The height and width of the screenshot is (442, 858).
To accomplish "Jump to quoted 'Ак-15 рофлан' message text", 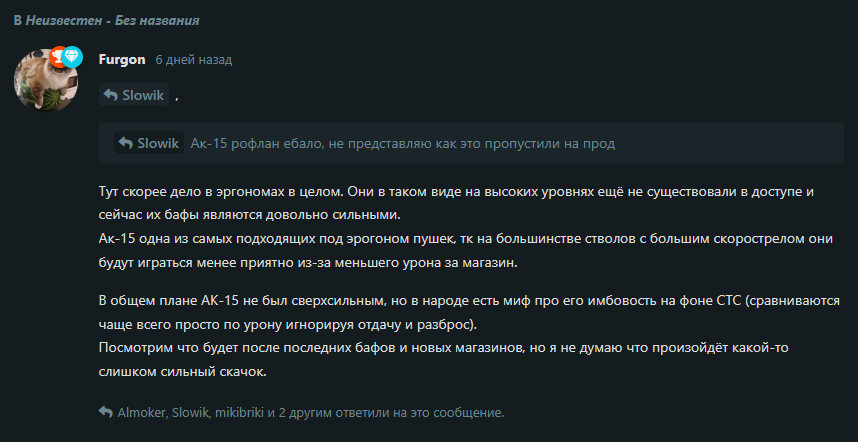I will coord(403,143).
